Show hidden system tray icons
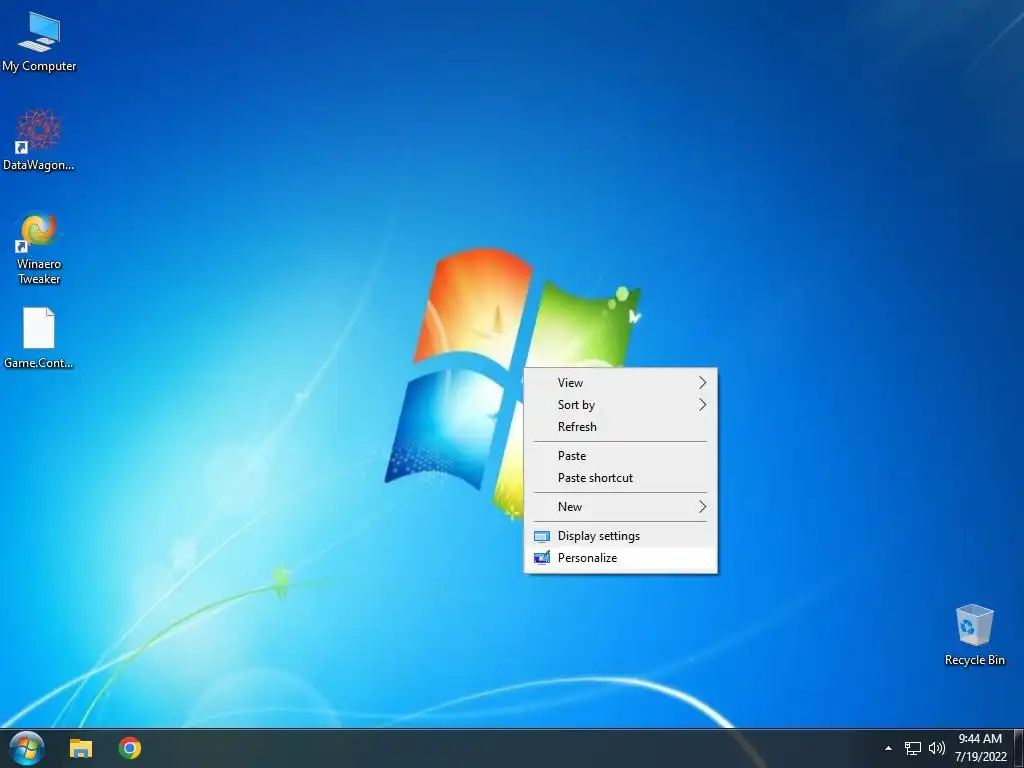Viewport: 1024px width, 768px height. click(x=888, y=748)
